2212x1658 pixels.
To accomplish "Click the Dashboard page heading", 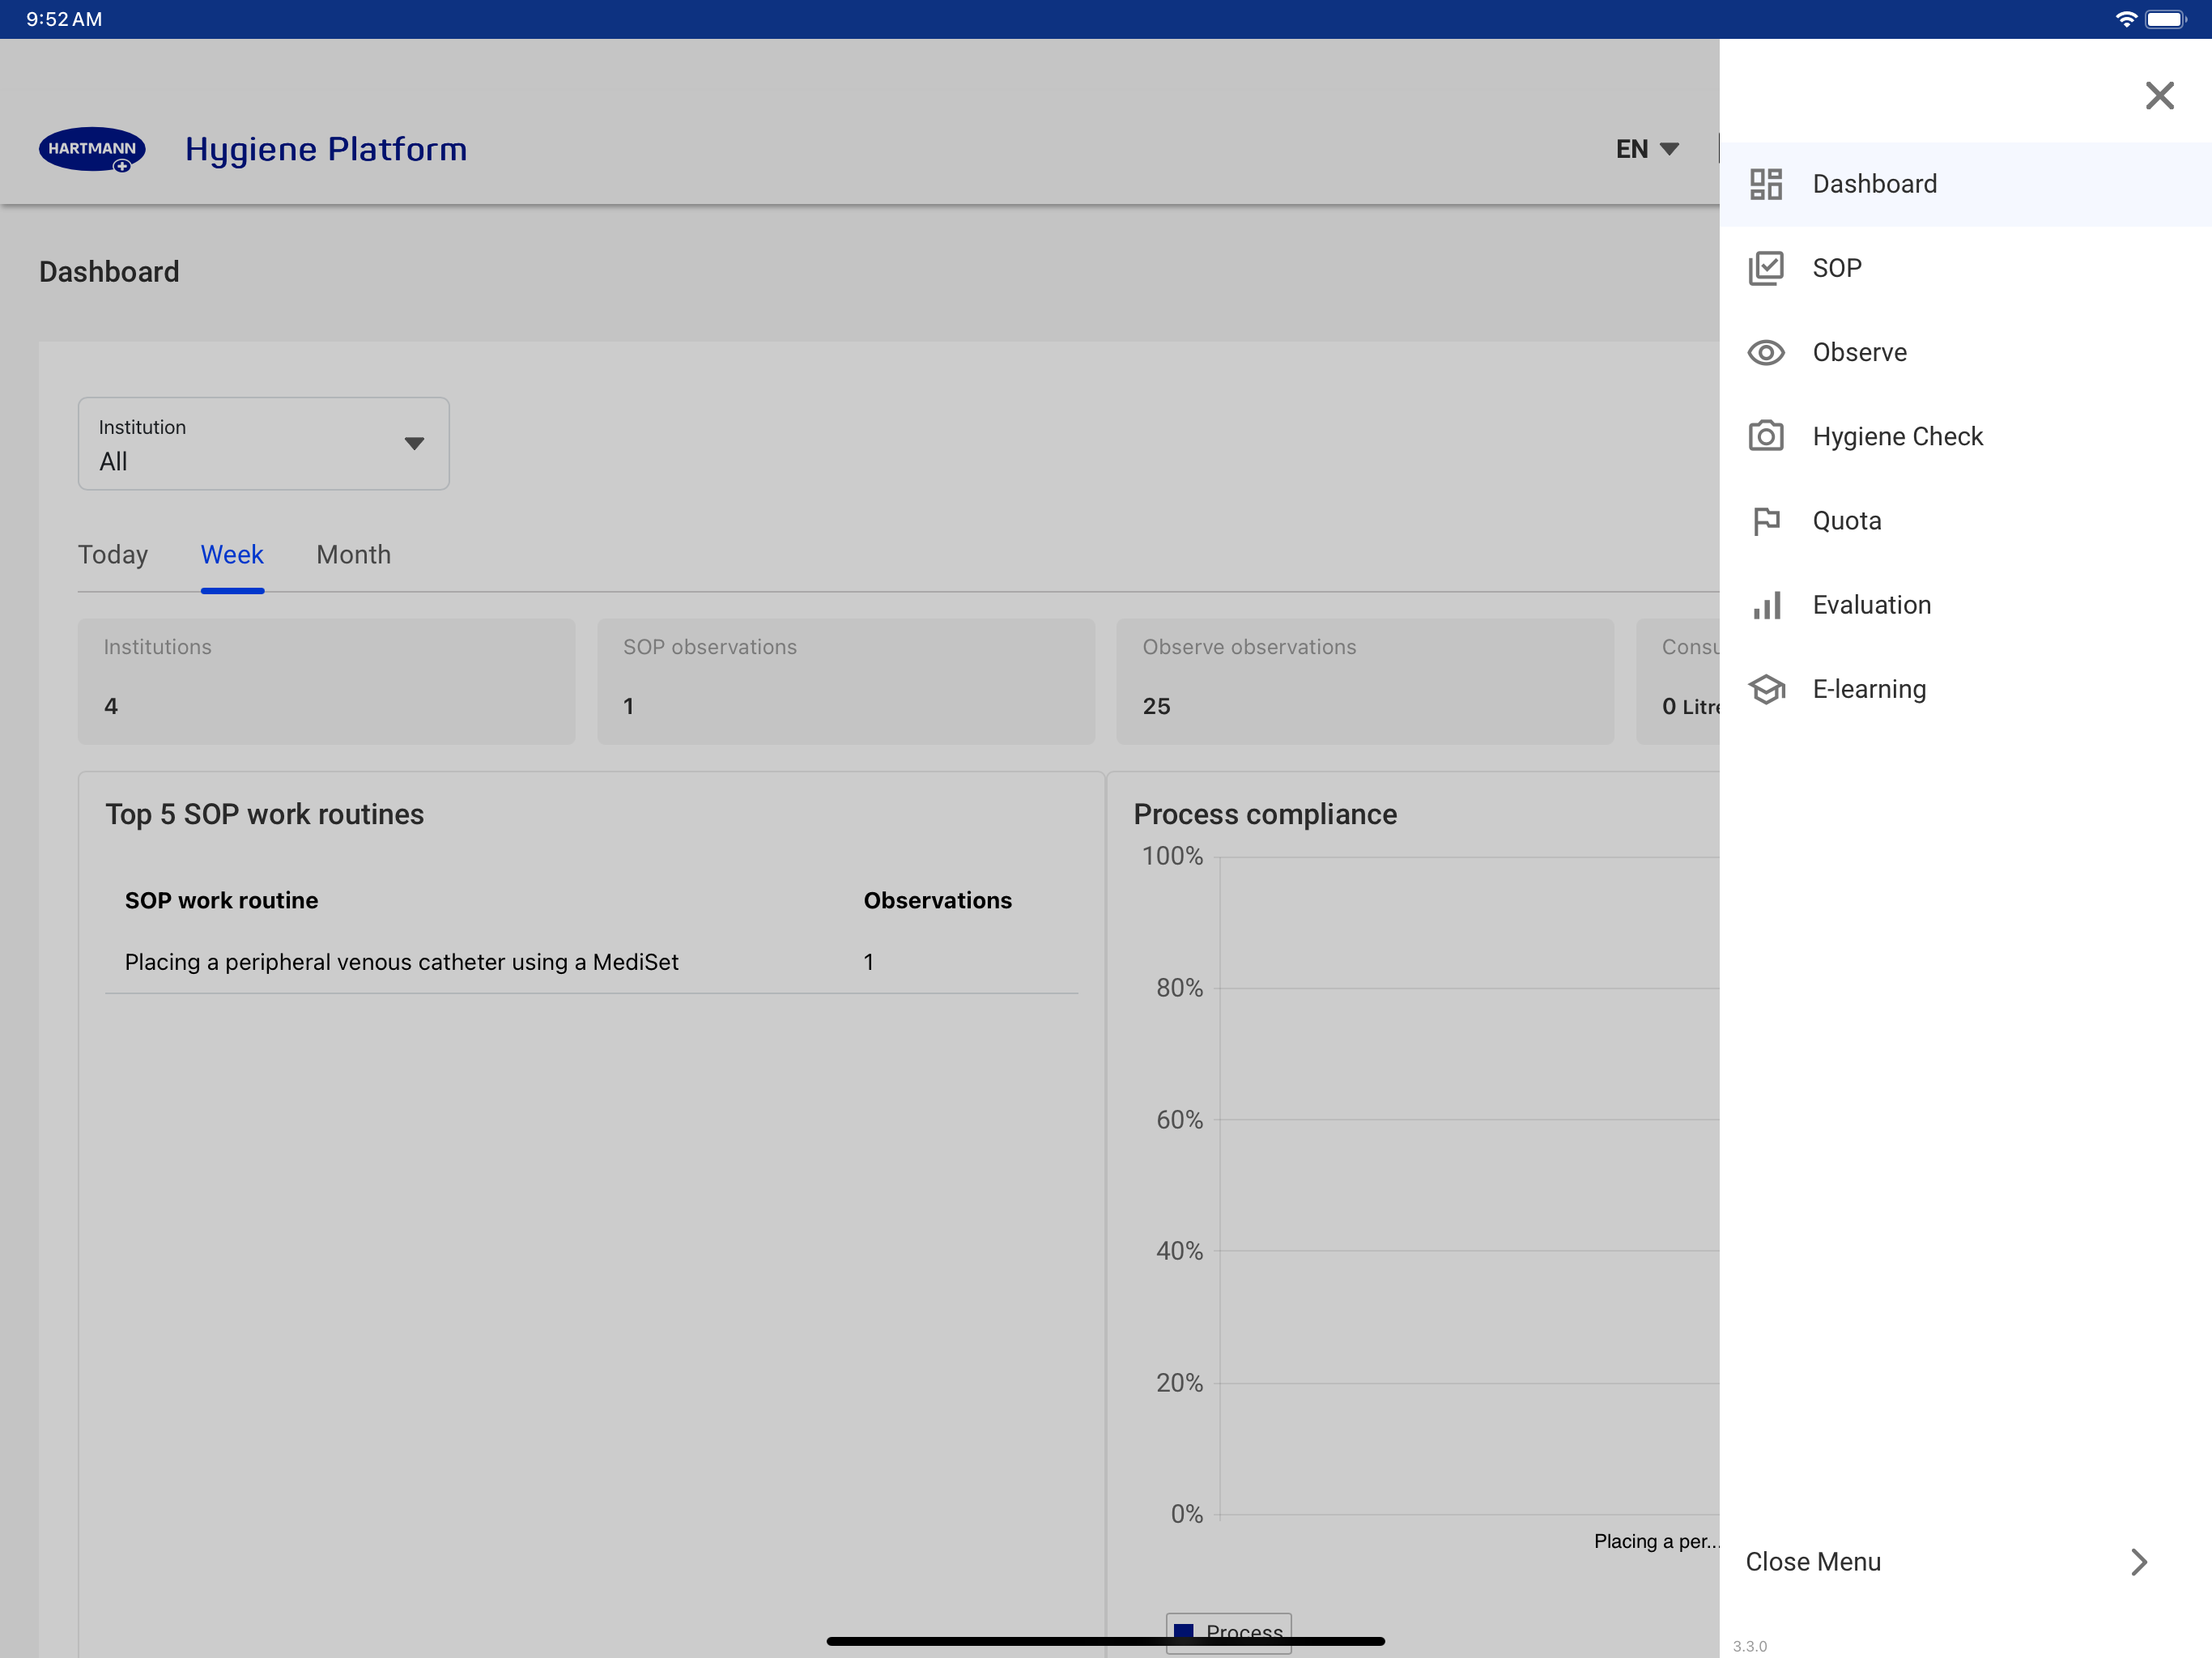I will click(109, 272).
